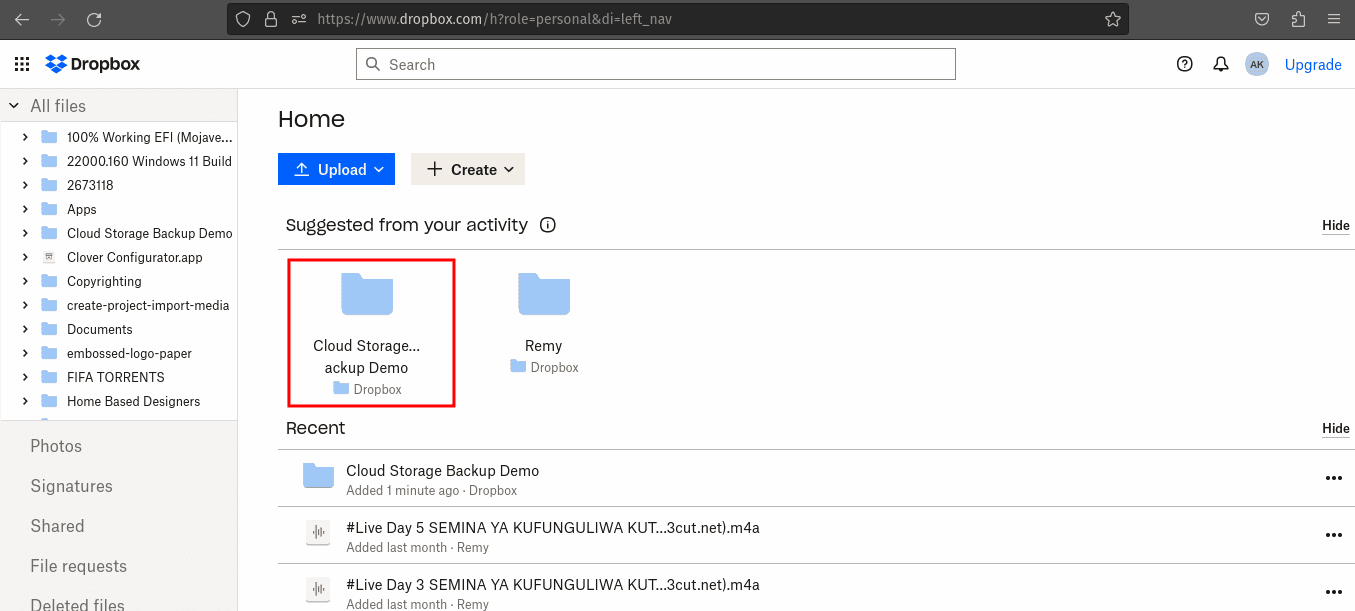Expand the 22000.160 Windows 11 Build folder
Image resolution: width=1355 pixels, height=611 pixels.
(25, 161)
